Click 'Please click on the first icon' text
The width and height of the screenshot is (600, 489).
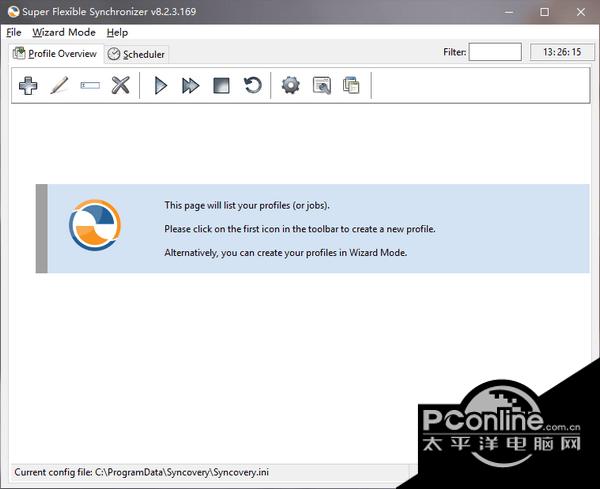[300, 229]
